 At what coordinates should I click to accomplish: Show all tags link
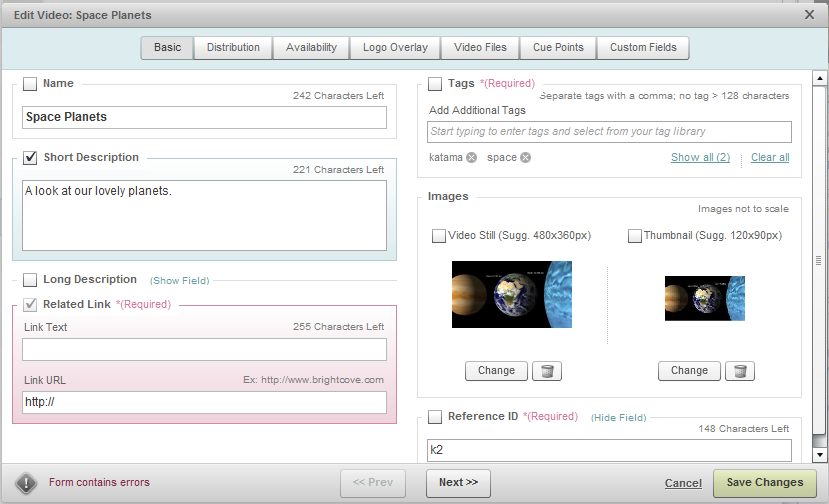tap(701, 158)
